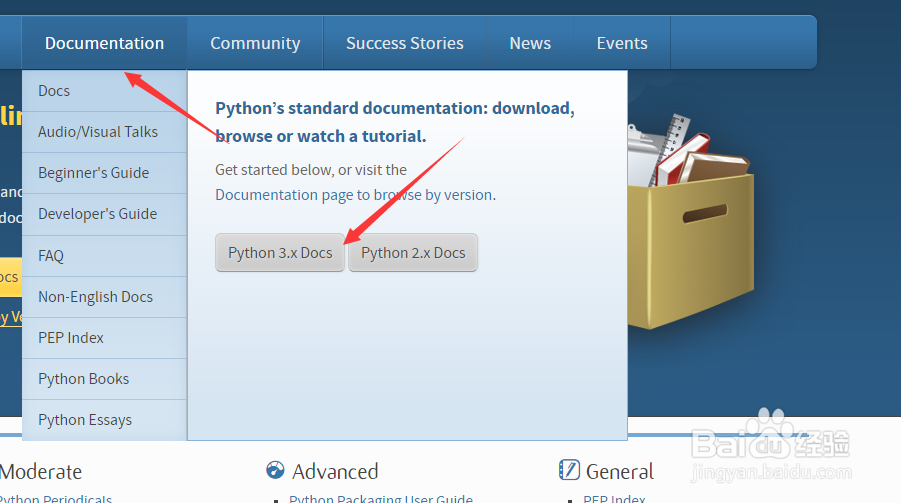Select Python Books submenu entry

click(x=83, y=379)
